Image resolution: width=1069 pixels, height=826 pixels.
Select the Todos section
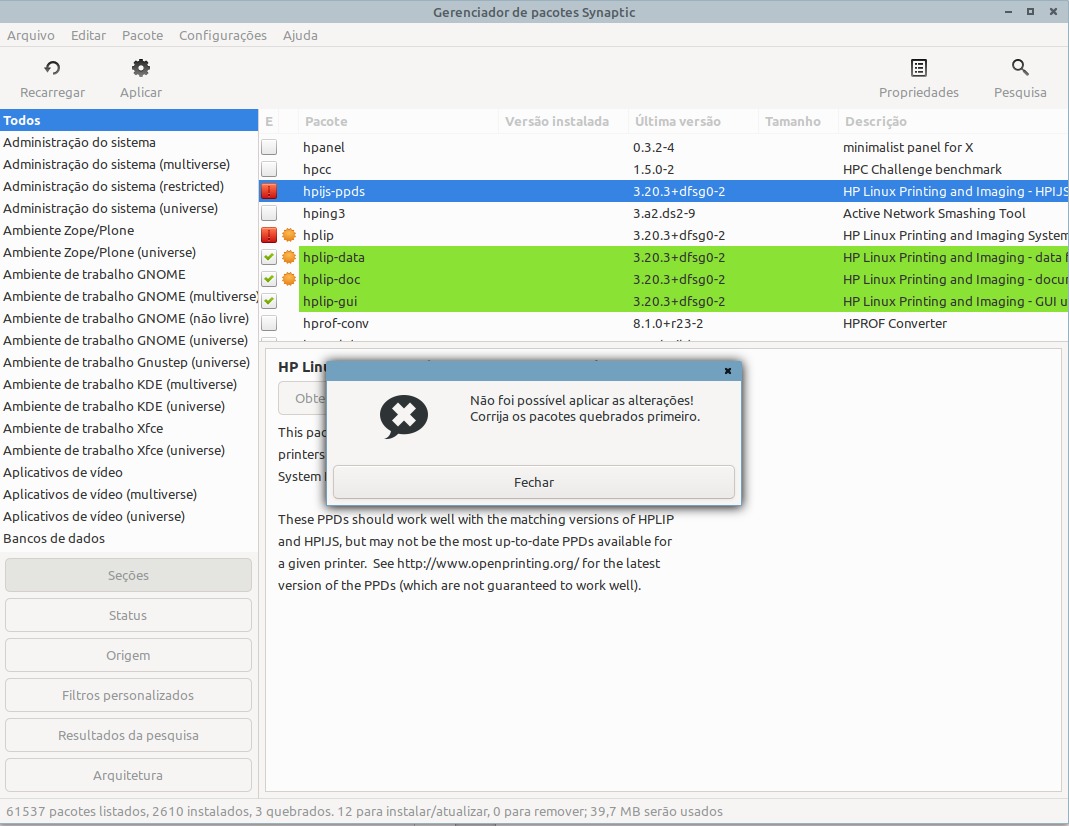129,121
